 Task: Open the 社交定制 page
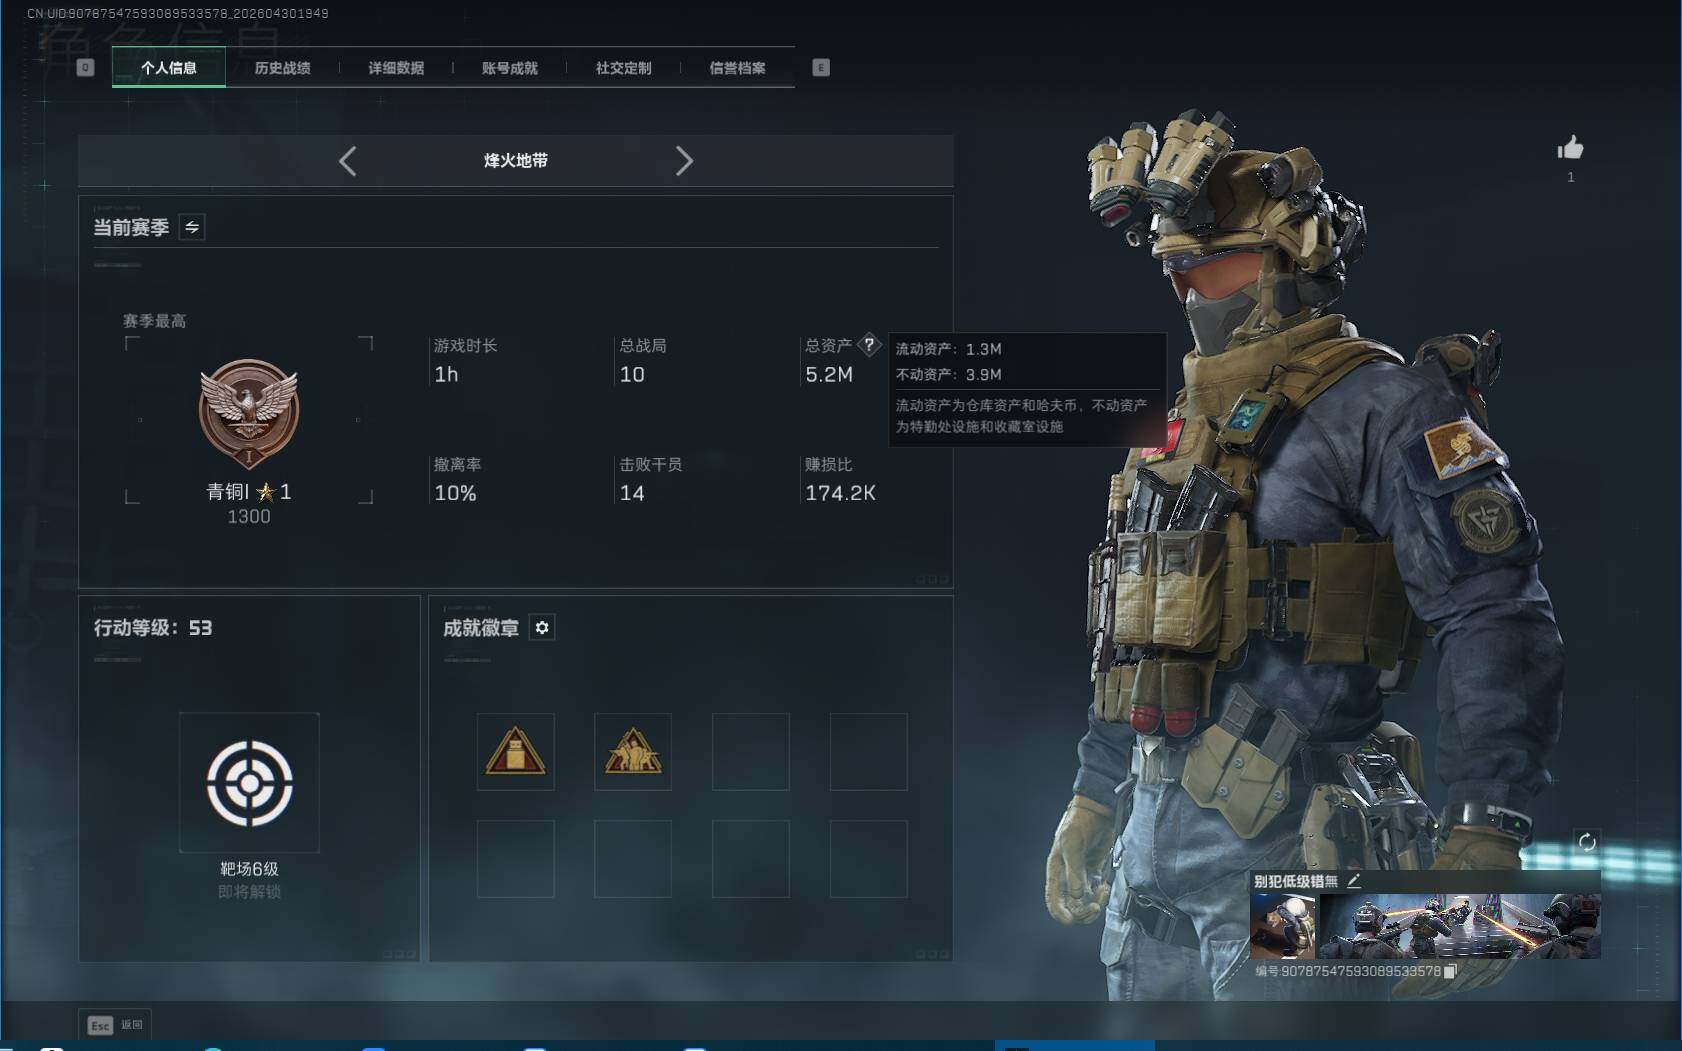[623, 67]
